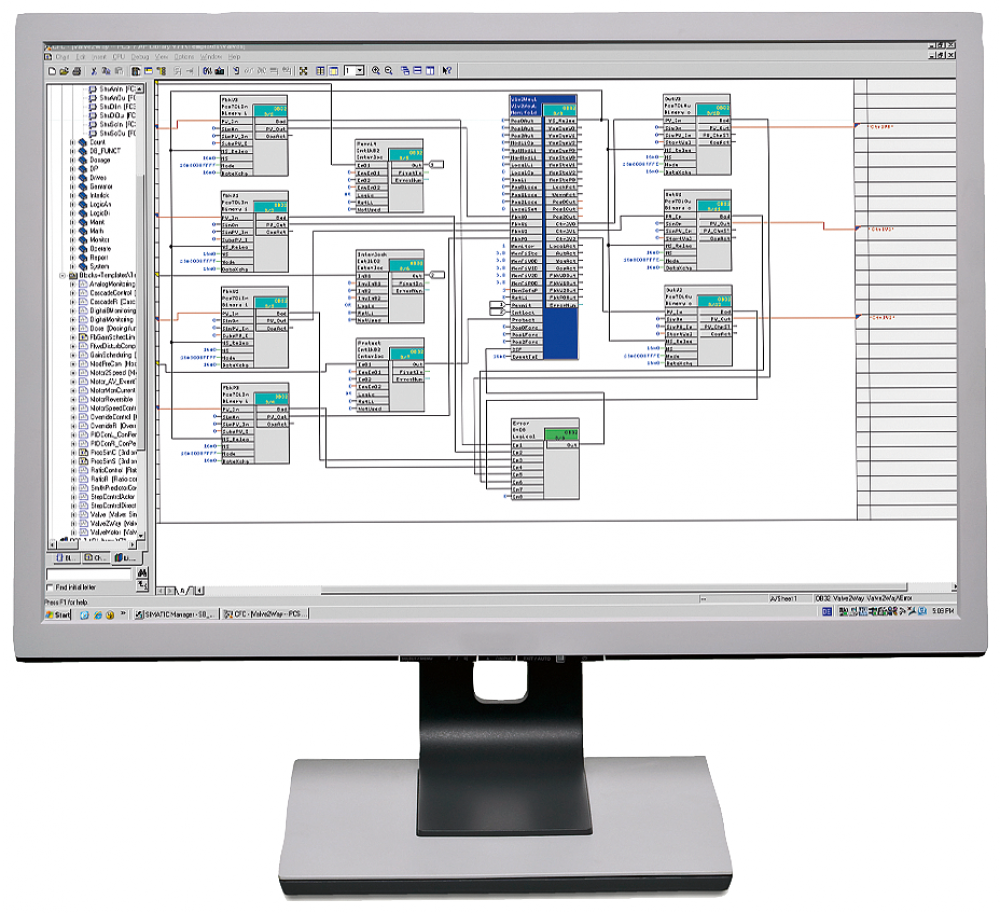Image resolution: width=1000 pixels, height=913 pixels.
Task: Open the Options menu
Action: [x=184, y=57]
